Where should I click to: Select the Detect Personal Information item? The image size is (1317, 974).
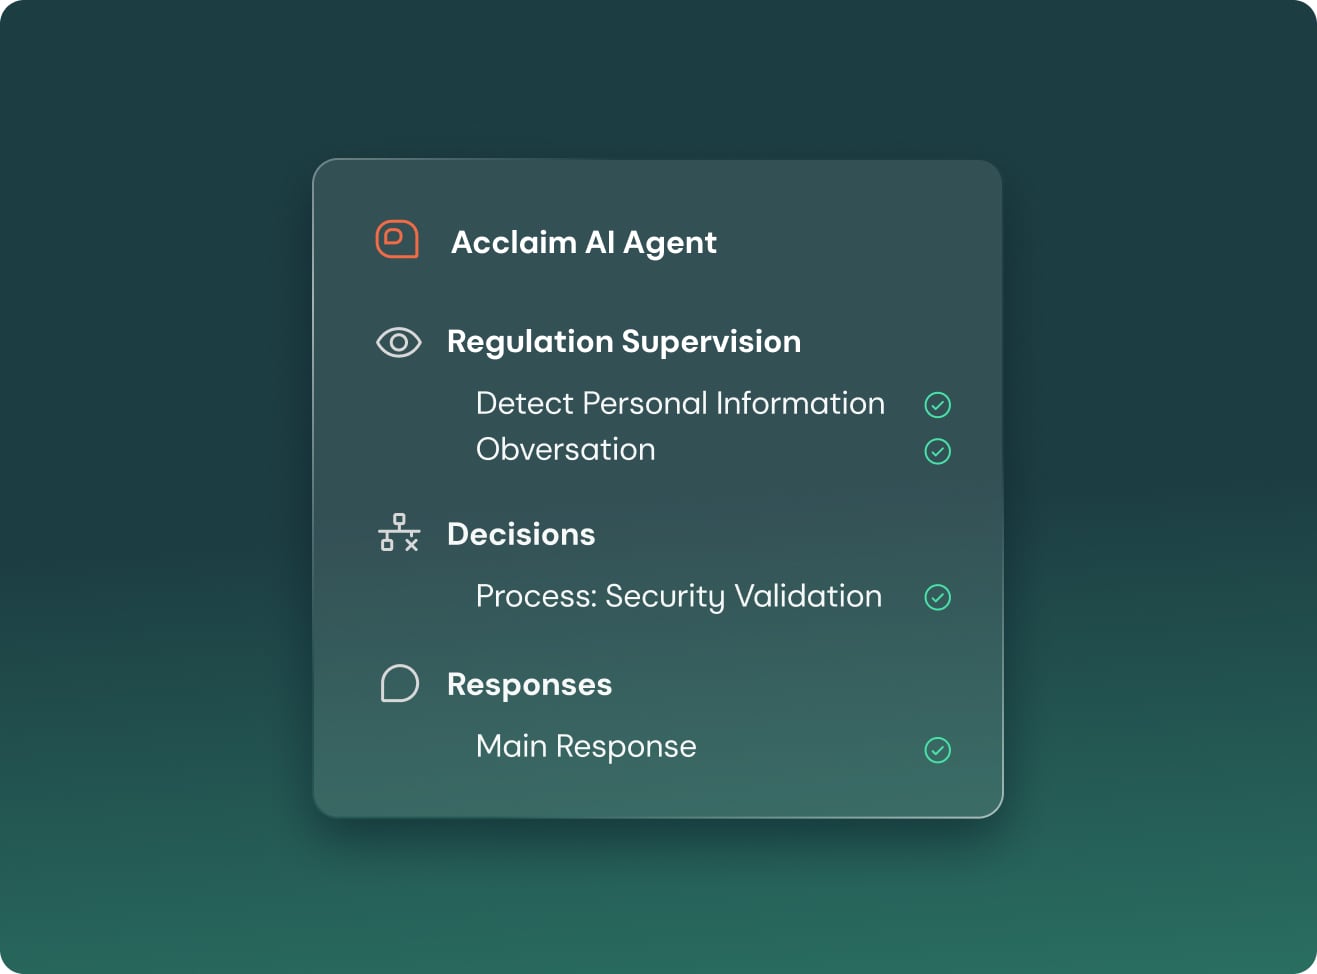[680, 403]
